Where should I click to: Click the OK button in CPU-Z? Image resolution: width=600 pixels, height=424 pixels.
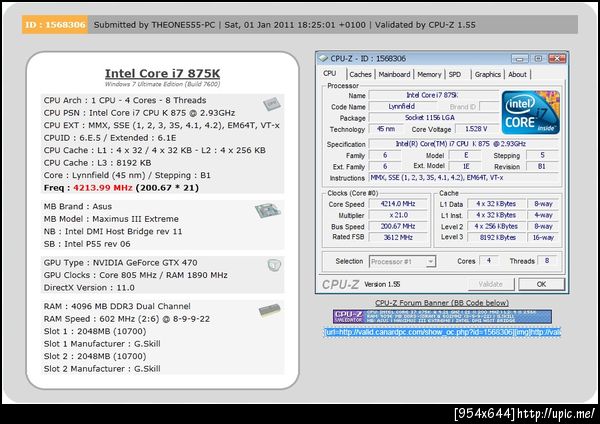coord(541,284)
